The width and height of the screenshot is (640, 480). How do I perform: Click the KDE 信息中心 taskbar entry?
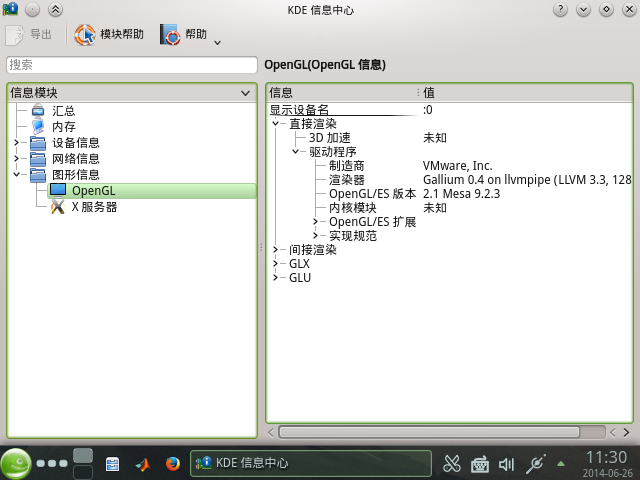[311, 463]
